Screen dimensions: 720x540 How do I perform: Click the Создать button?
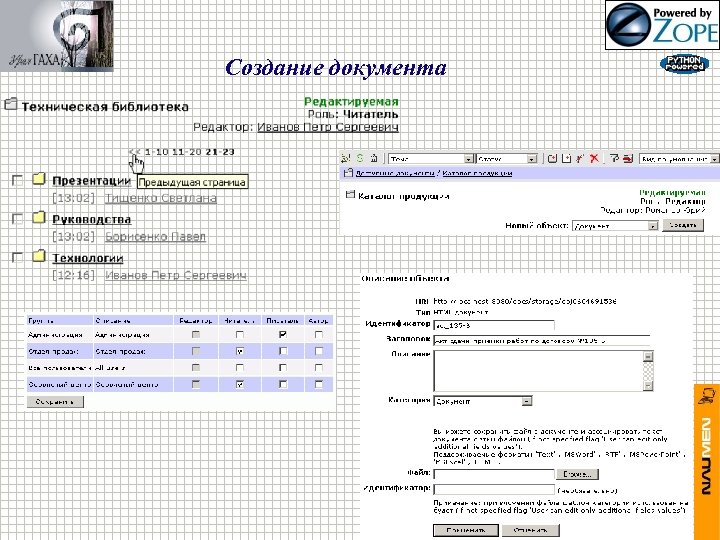[x=683, y=225]
